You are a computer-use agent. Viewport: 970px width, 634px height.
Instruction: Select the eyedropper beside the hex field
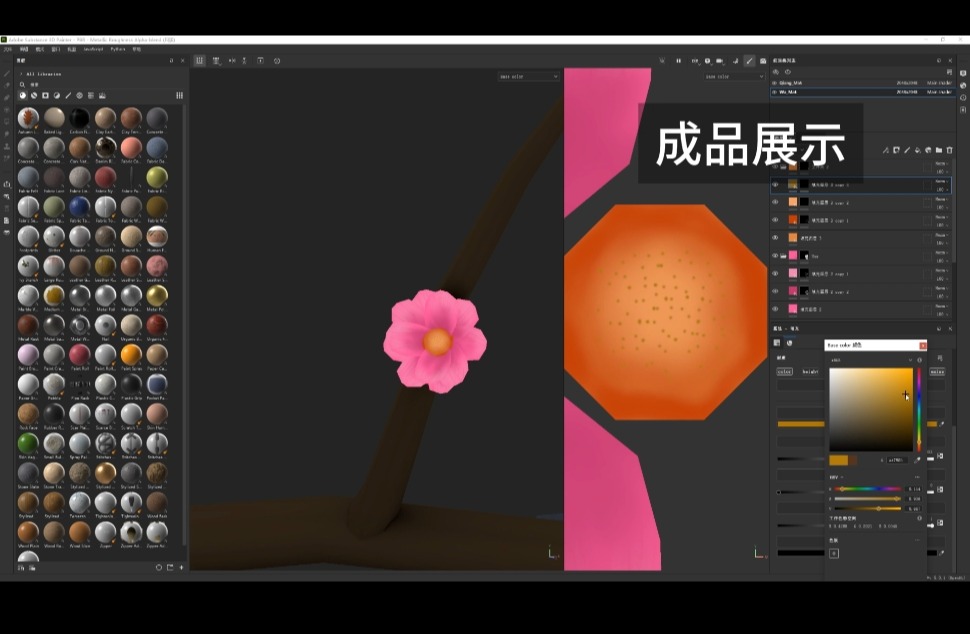tap(917, 460)
